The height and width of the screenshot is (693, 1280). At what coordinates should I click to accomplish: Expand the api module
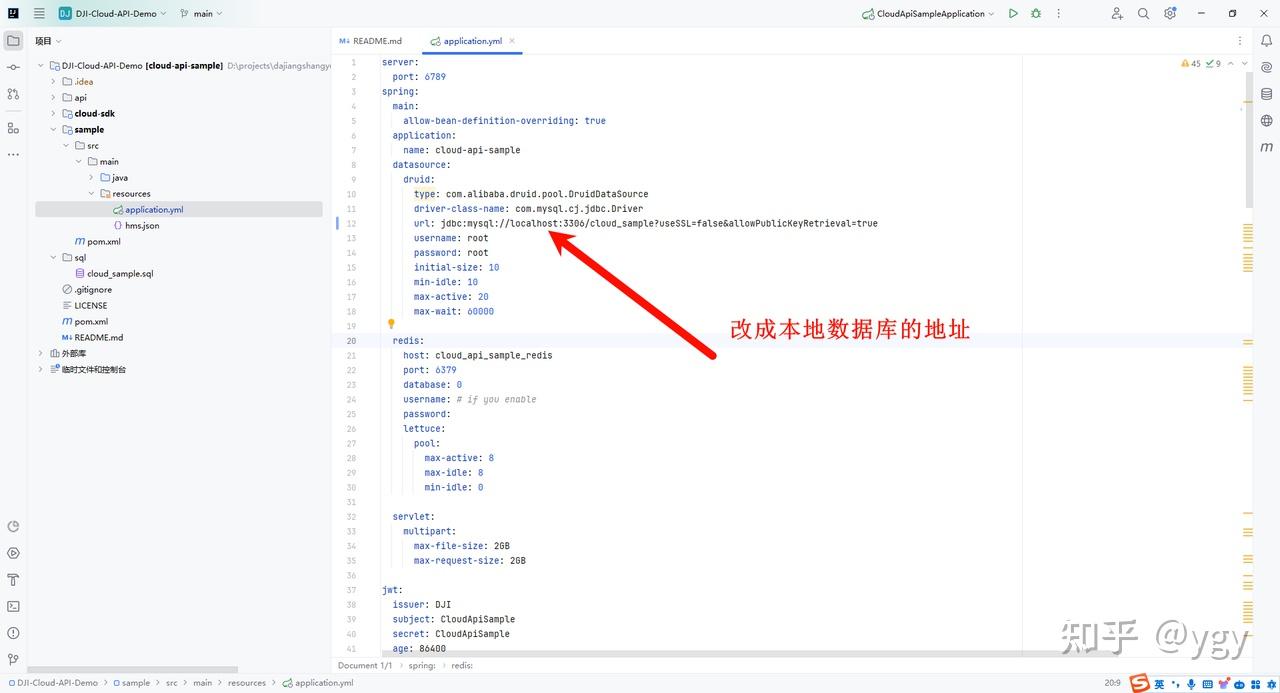[54, 98]
